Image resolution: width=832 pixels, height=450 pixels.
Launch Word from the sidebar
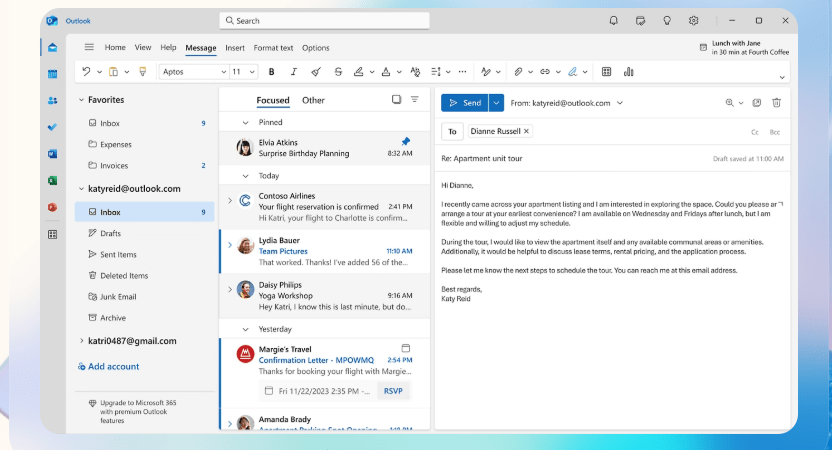point(53,154)
